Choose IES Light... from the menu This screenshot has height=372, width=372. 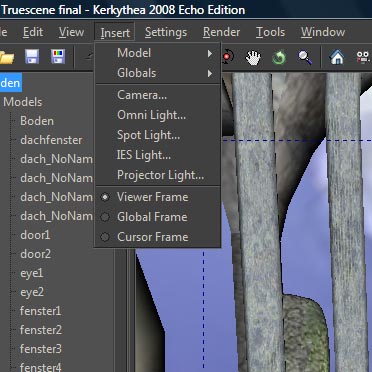tap(158, 155)
